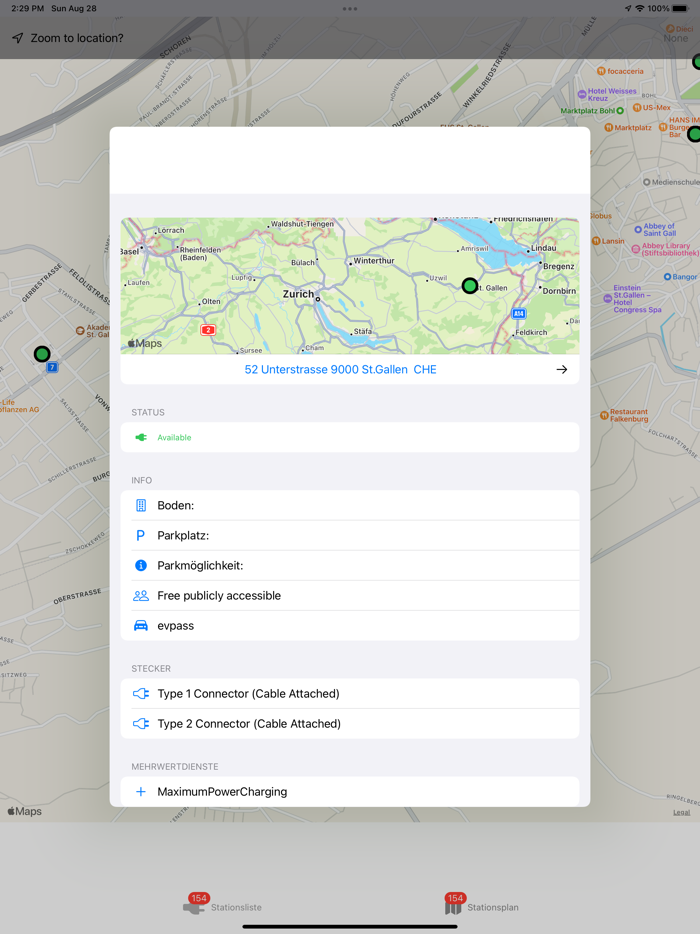Select the Free publicly accessible row
Viewport: 700px width, 934px height.
[350, 596]
